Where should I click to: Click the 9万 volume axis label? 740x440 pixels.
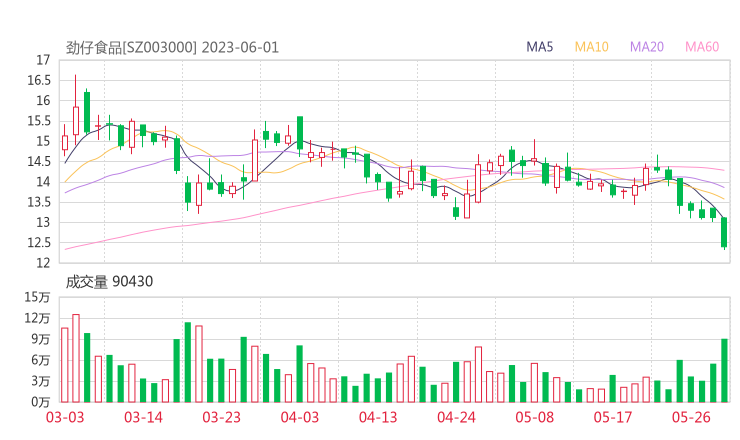(x=41, y=339)
